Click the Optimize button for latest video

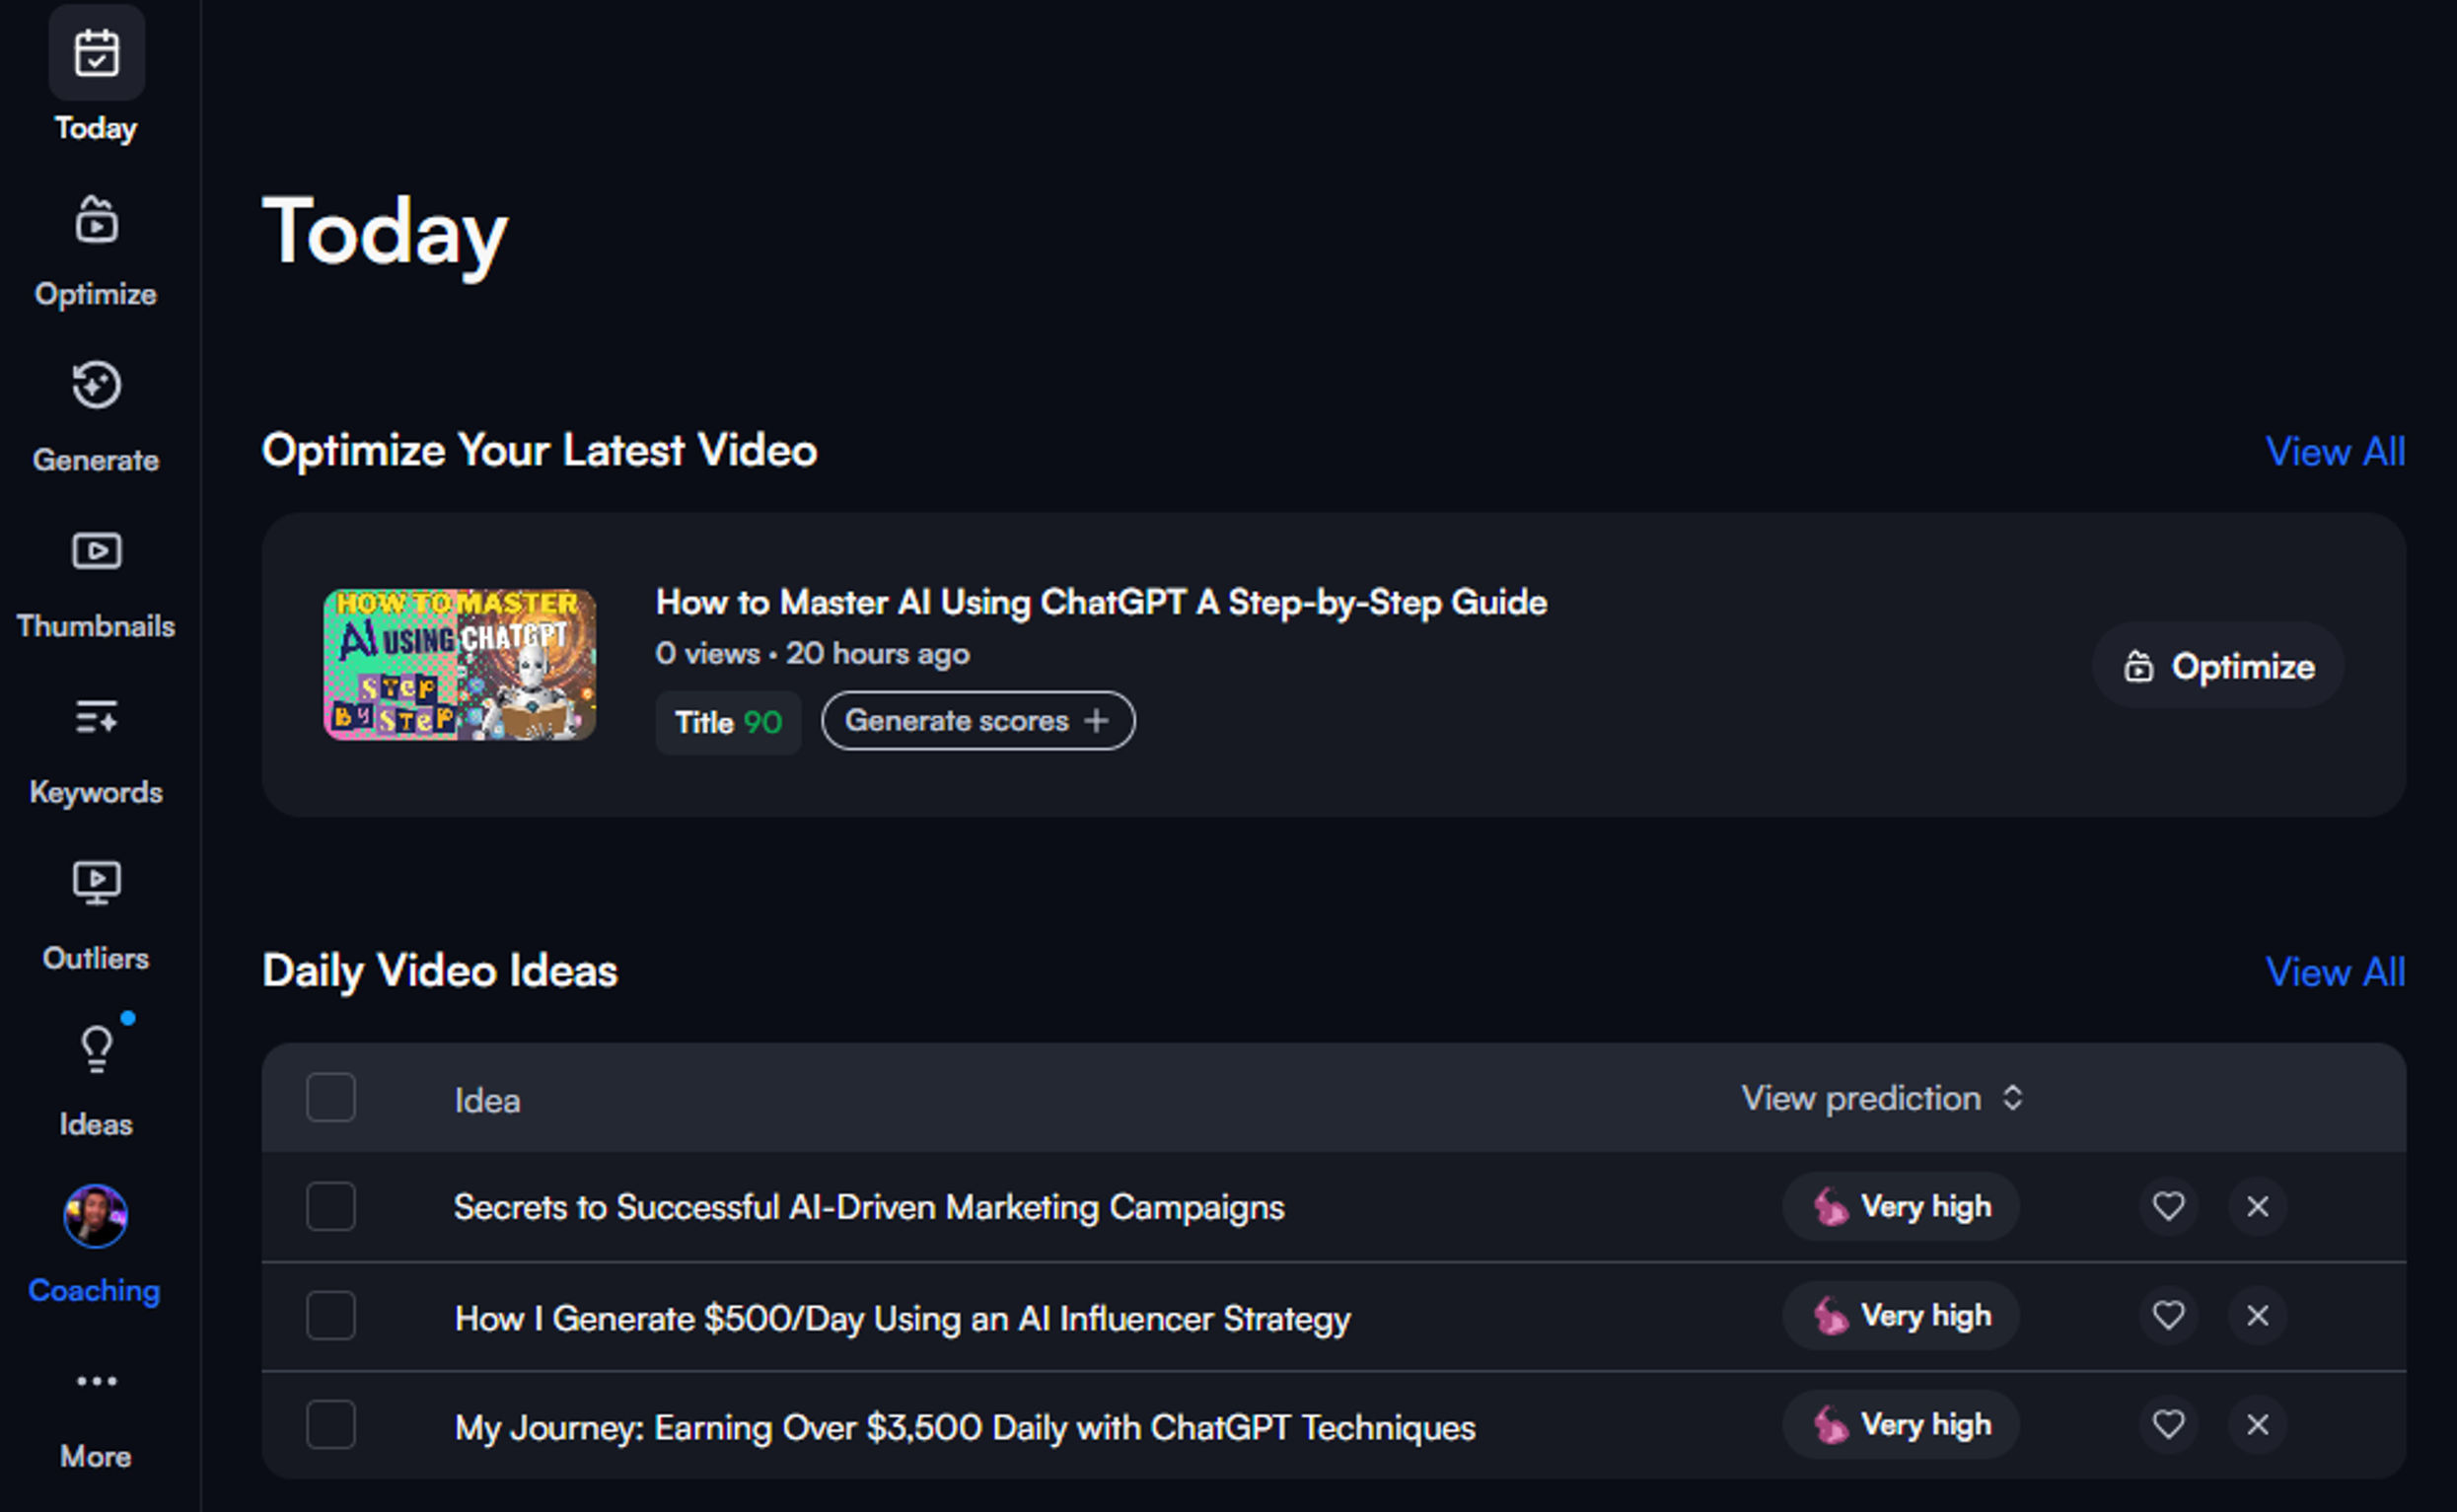(2218, 666)
